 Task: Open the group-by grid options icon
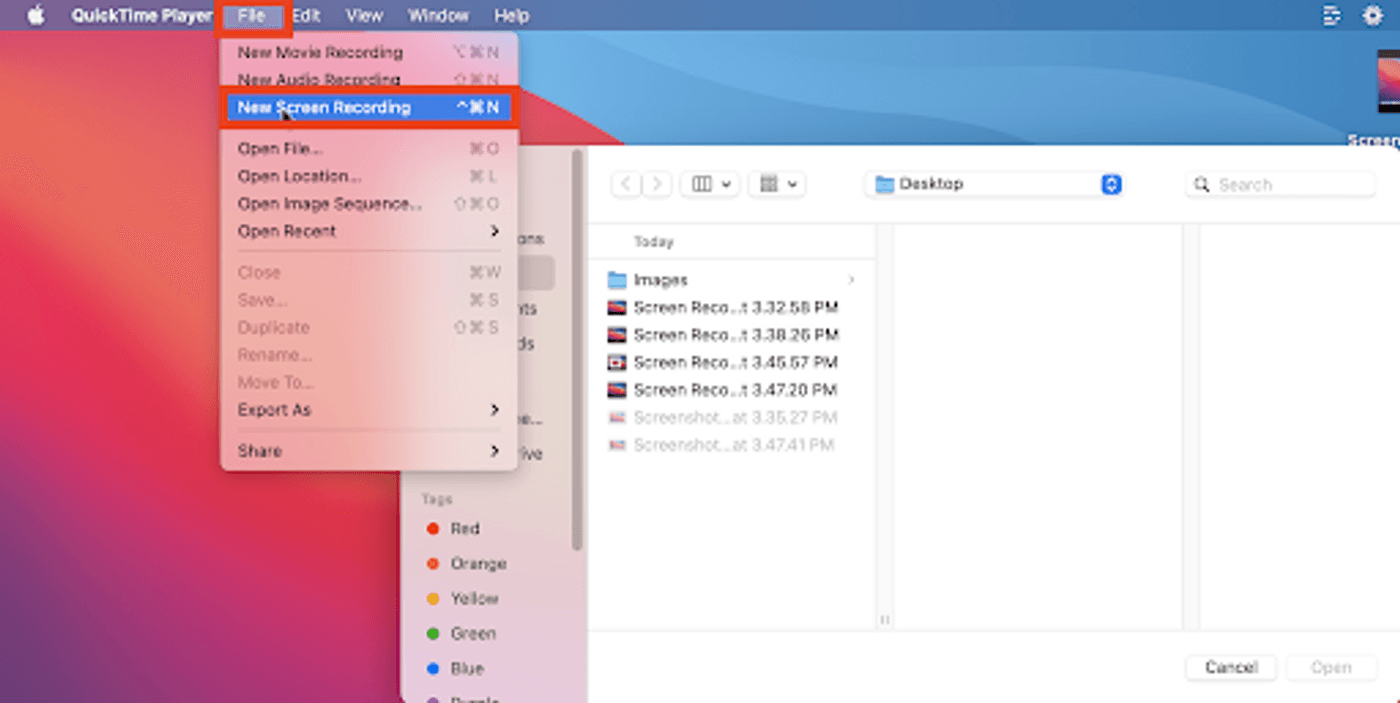point(776,184)
